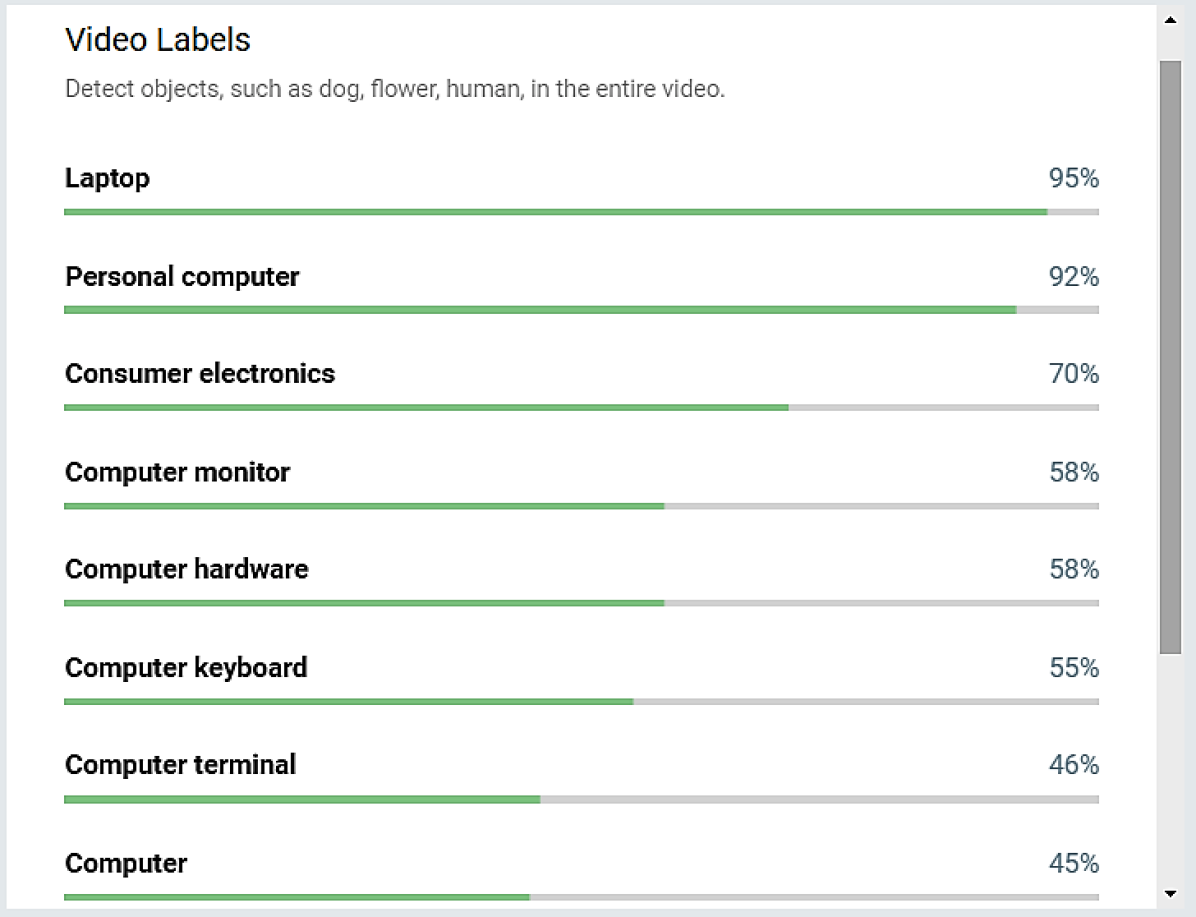The image size is (1196, 917).
Task: Click the vertical scrollbar thumb
Action: [1170, 355]
